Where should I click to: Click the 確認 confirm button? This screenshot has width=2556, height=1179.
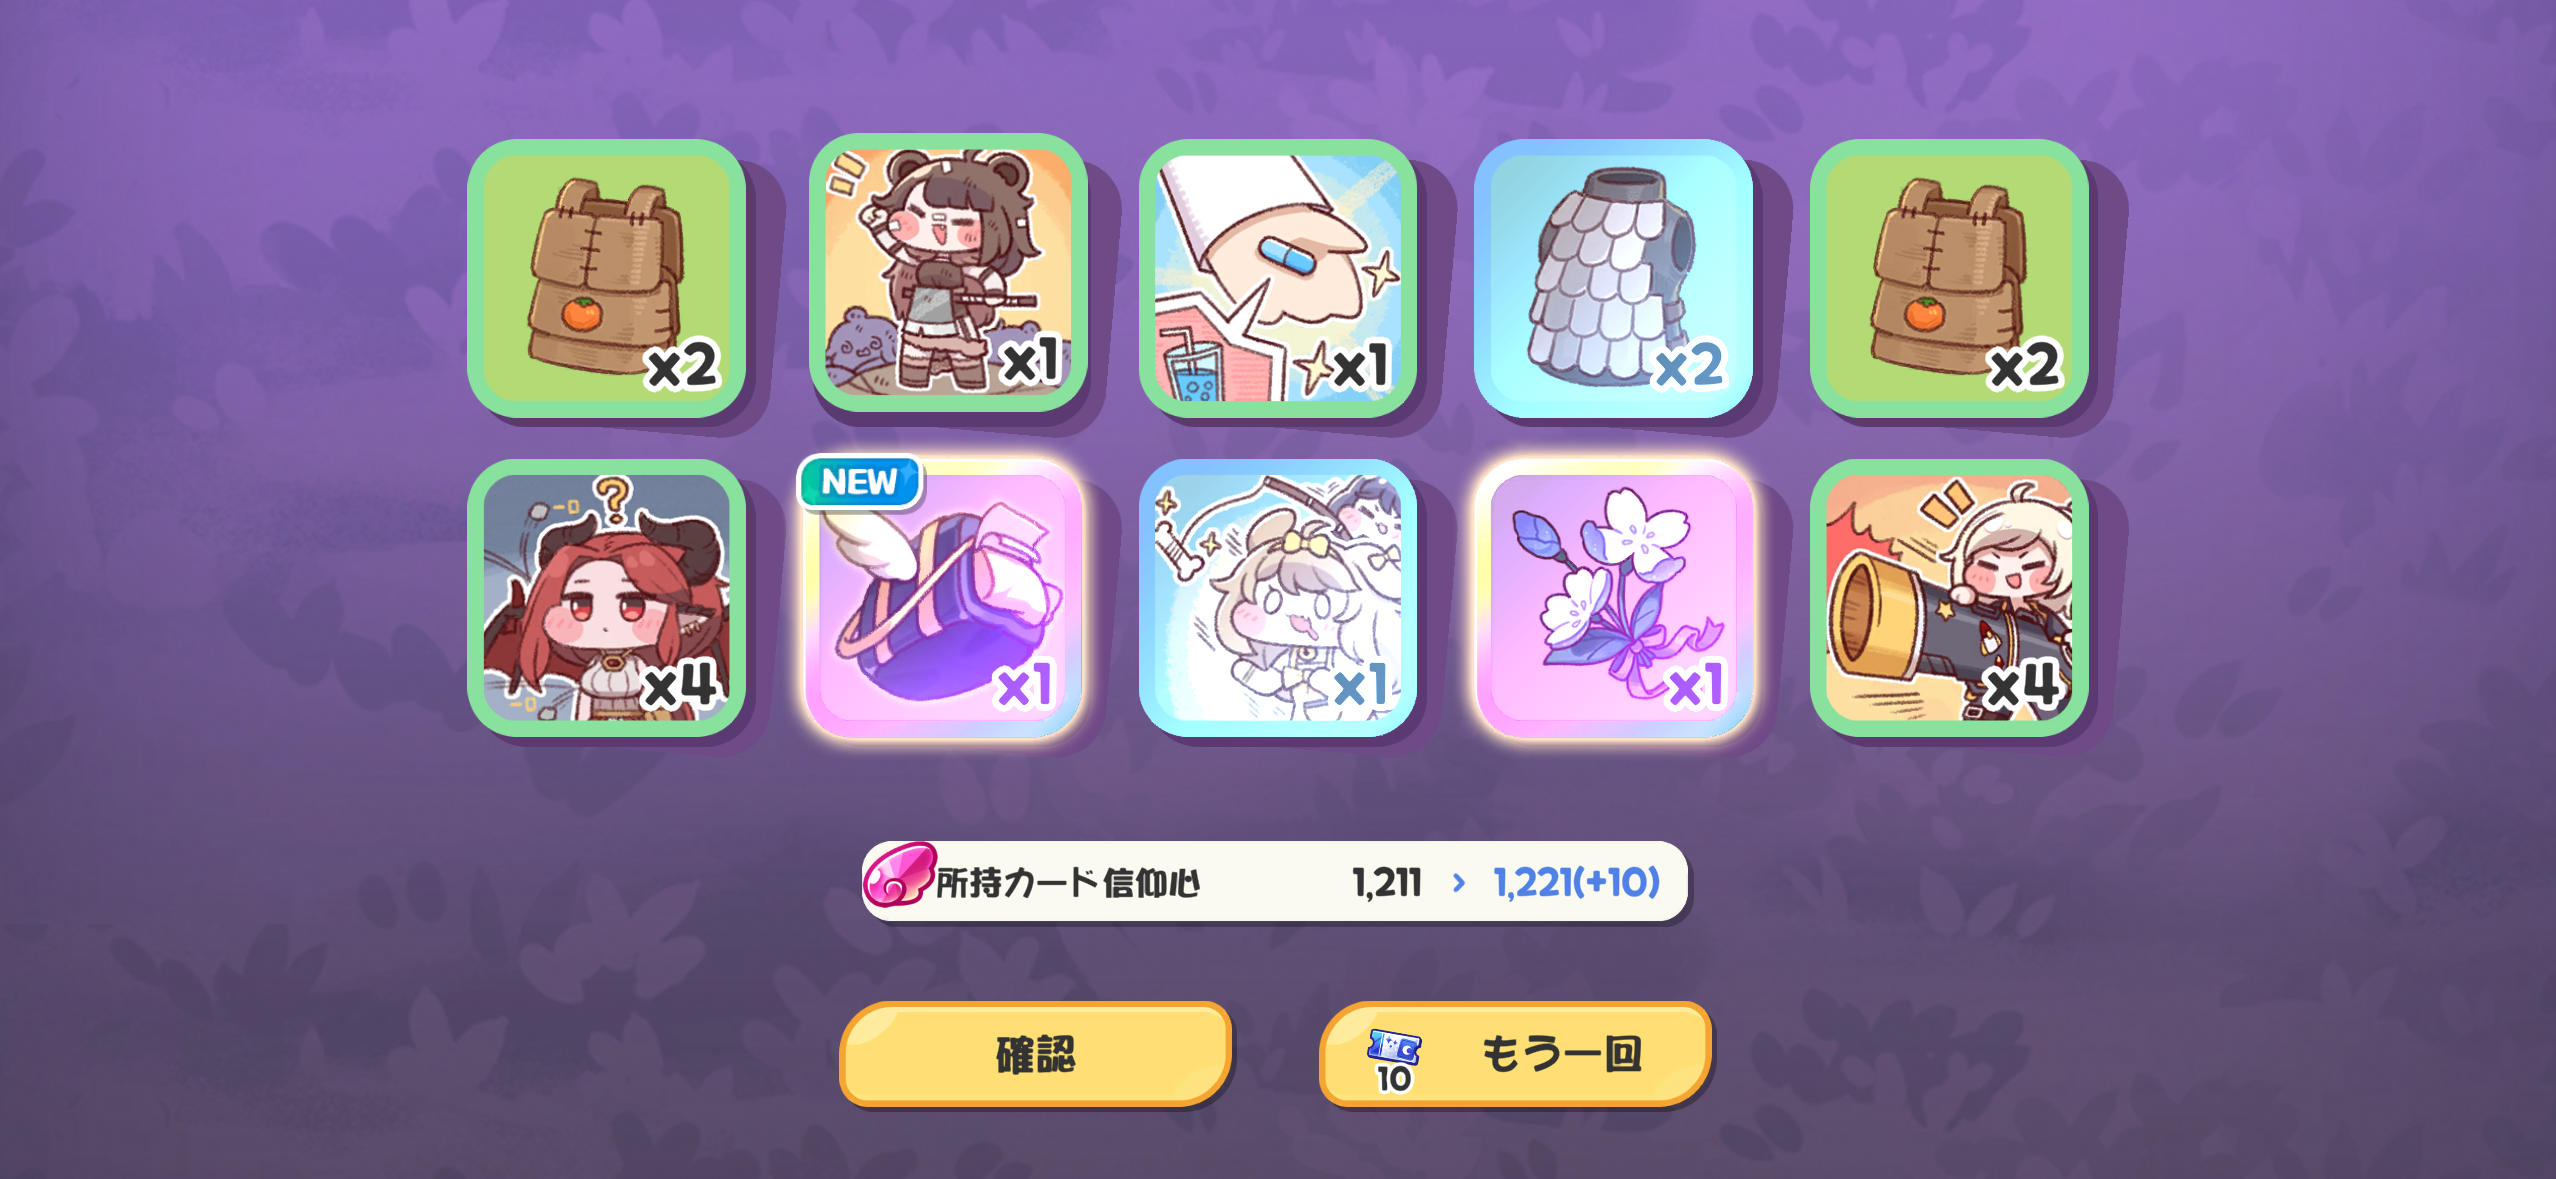[1035, 1054]
